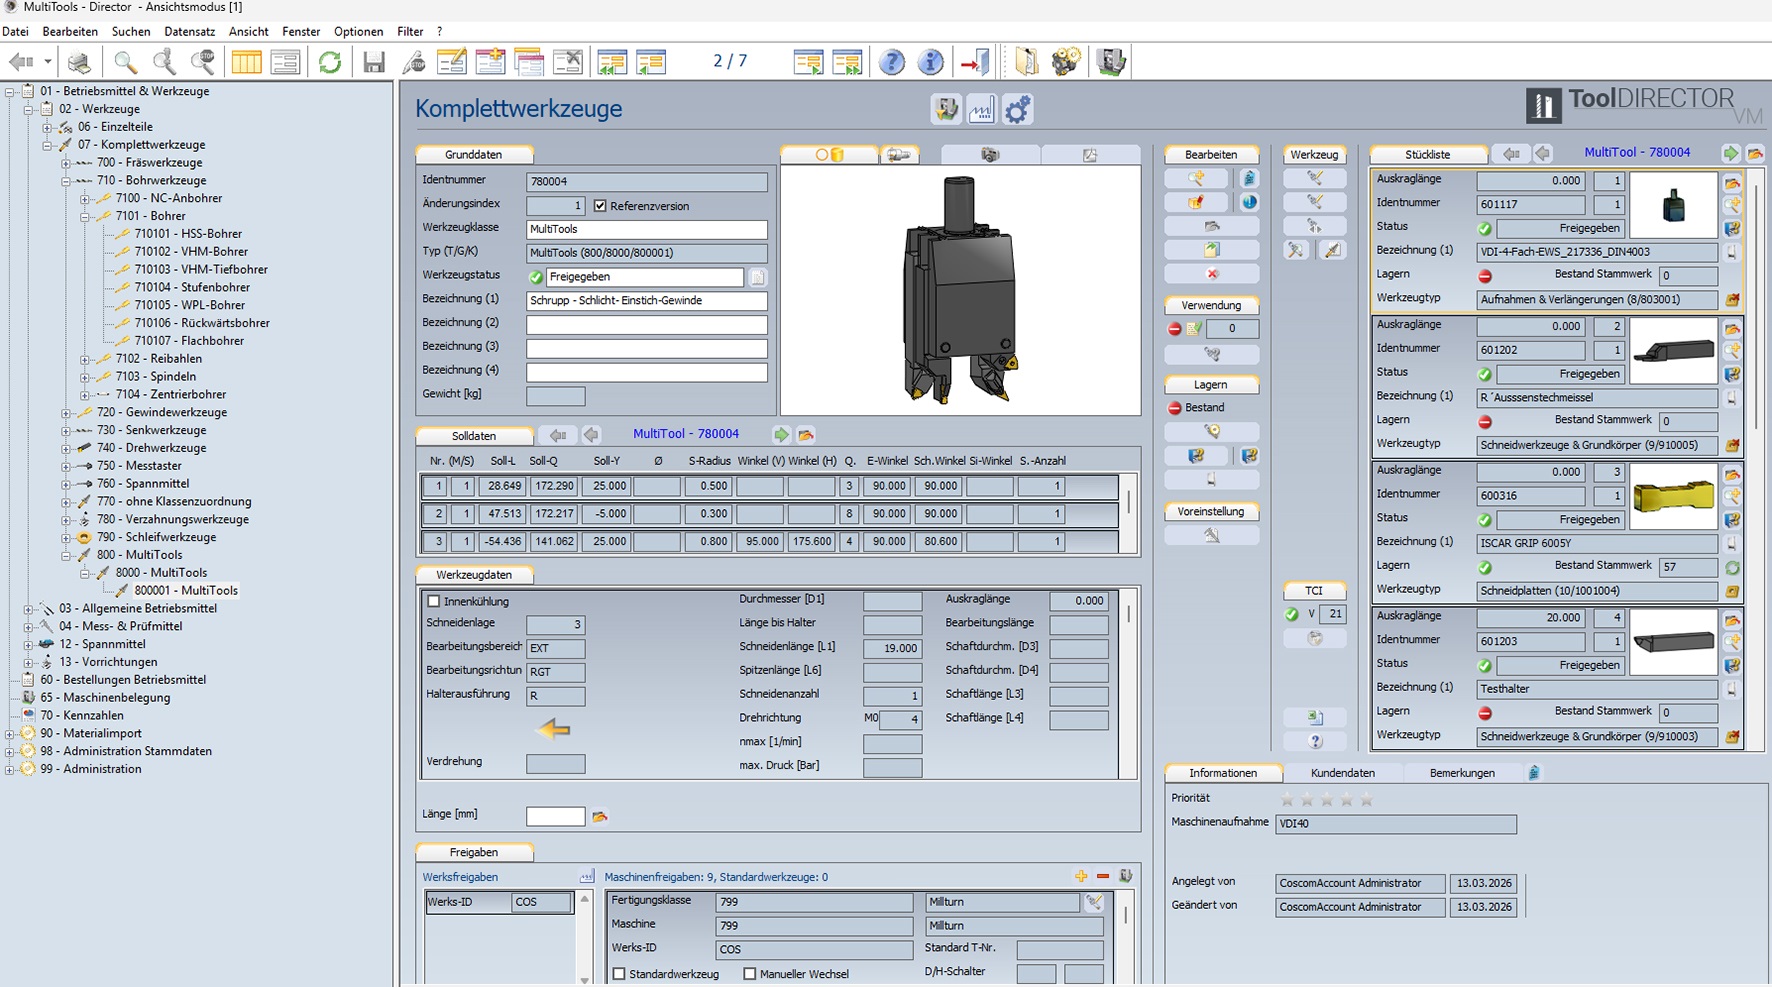Image resolution: width=1772 pixels, height=987 pixels.
Task: Expand the 720 - Gewindewerkzeuge node
Action: click(66, 412)
